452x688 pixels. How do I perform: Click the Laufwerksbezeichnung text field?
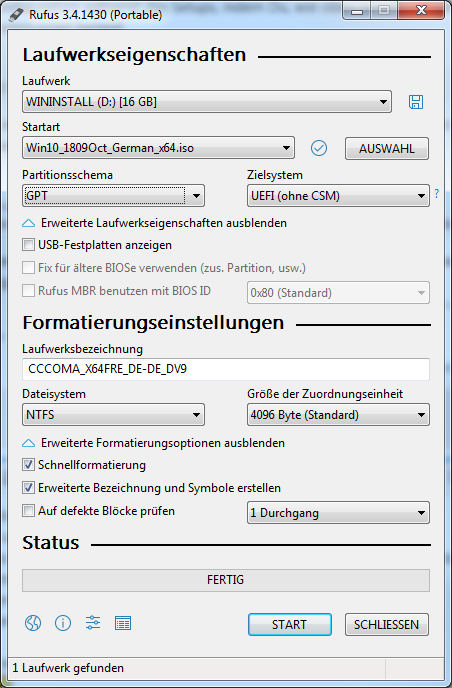[x=226, y=369]
